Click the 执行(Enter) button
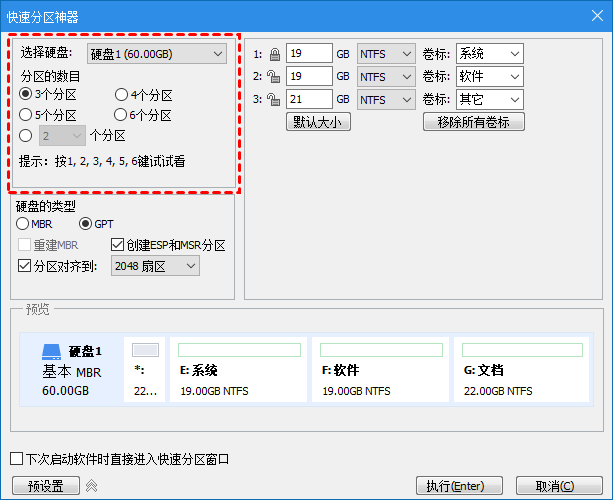This screenshot has width=613, height=500. [459, 486]
